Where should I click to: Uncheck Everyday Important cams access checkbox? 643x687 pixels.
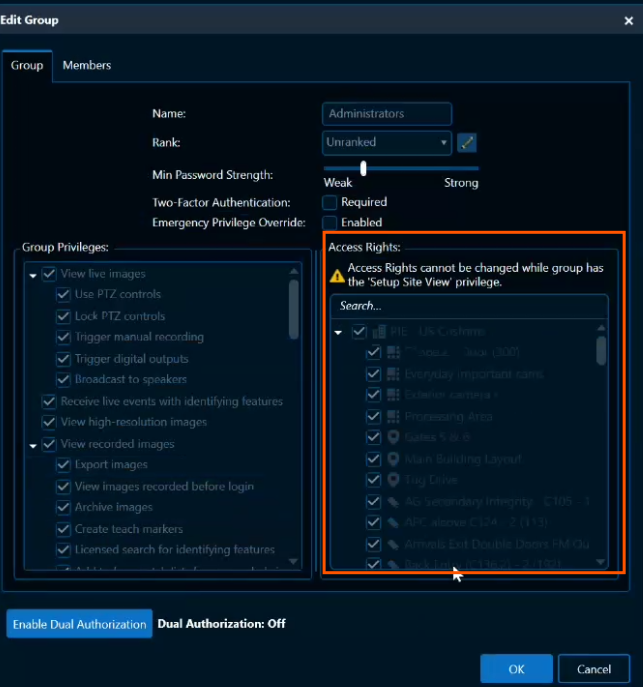[374, 374]
